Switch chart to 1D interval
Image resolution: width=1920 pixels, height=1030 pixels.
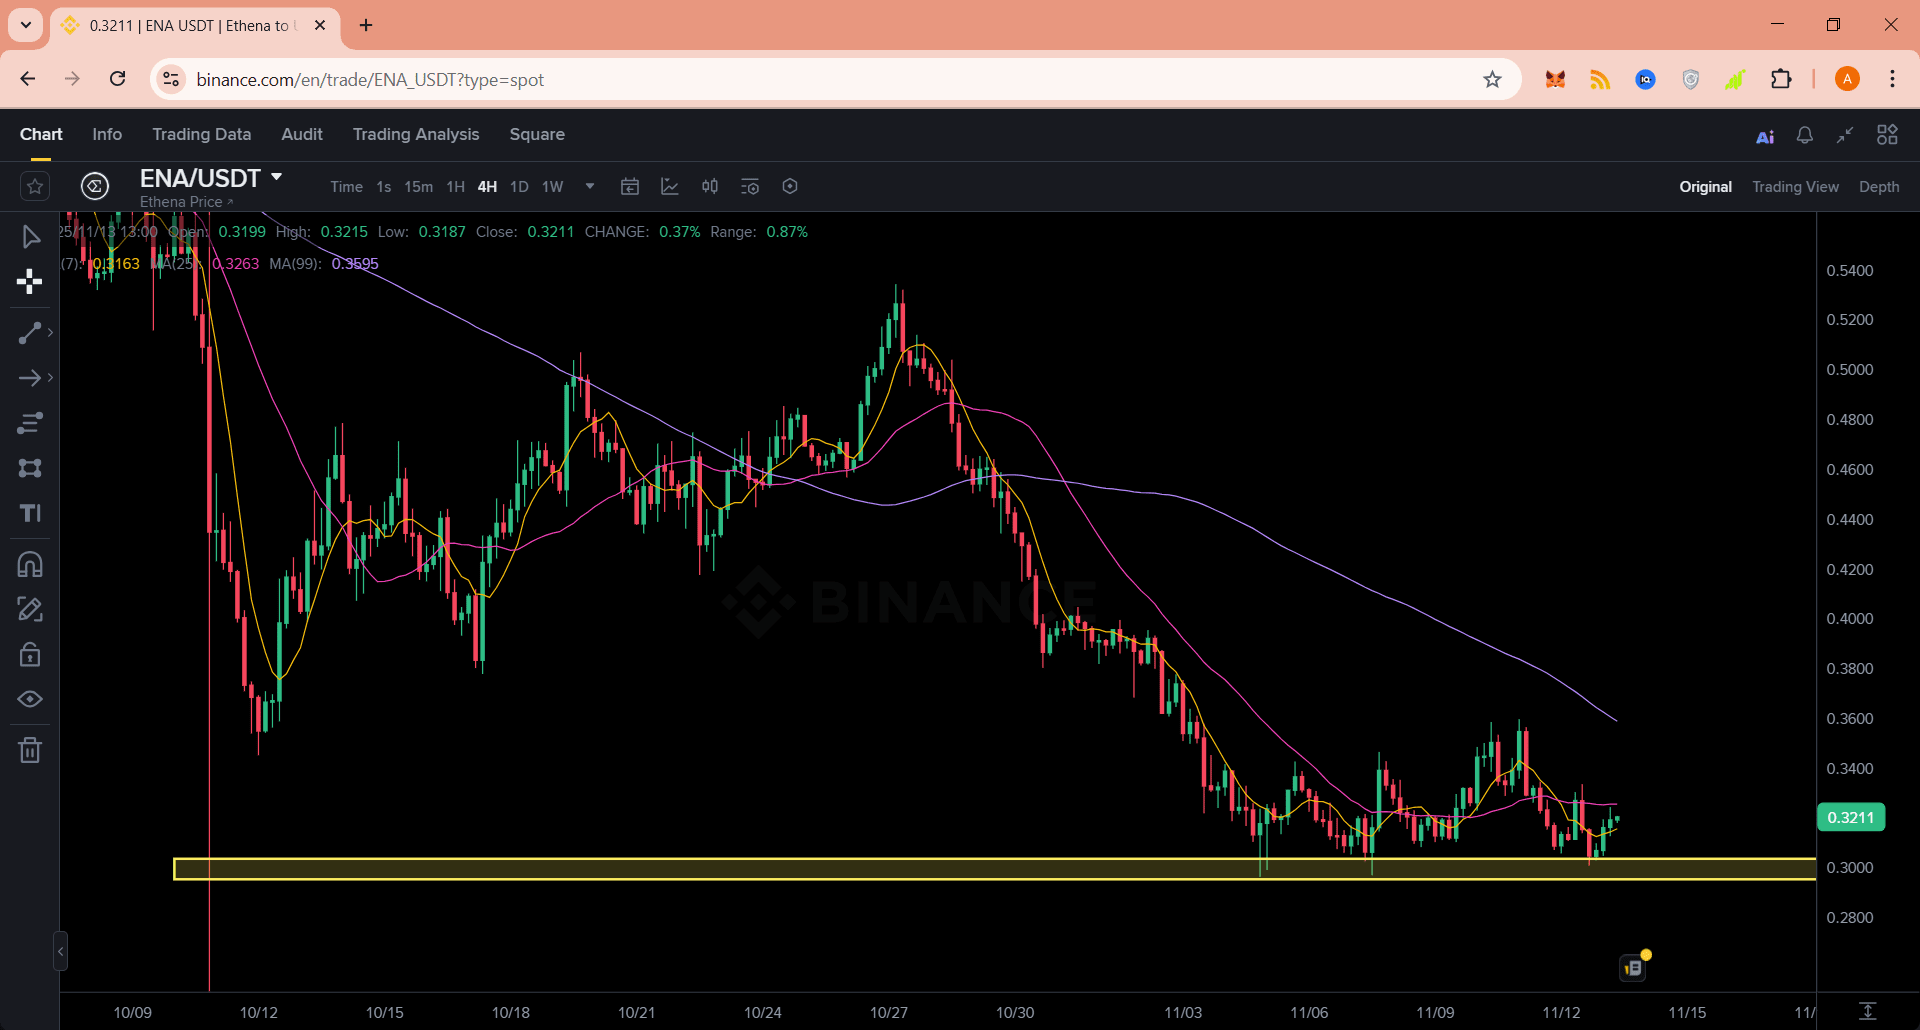pyautogui.click(x=519, y=187)
